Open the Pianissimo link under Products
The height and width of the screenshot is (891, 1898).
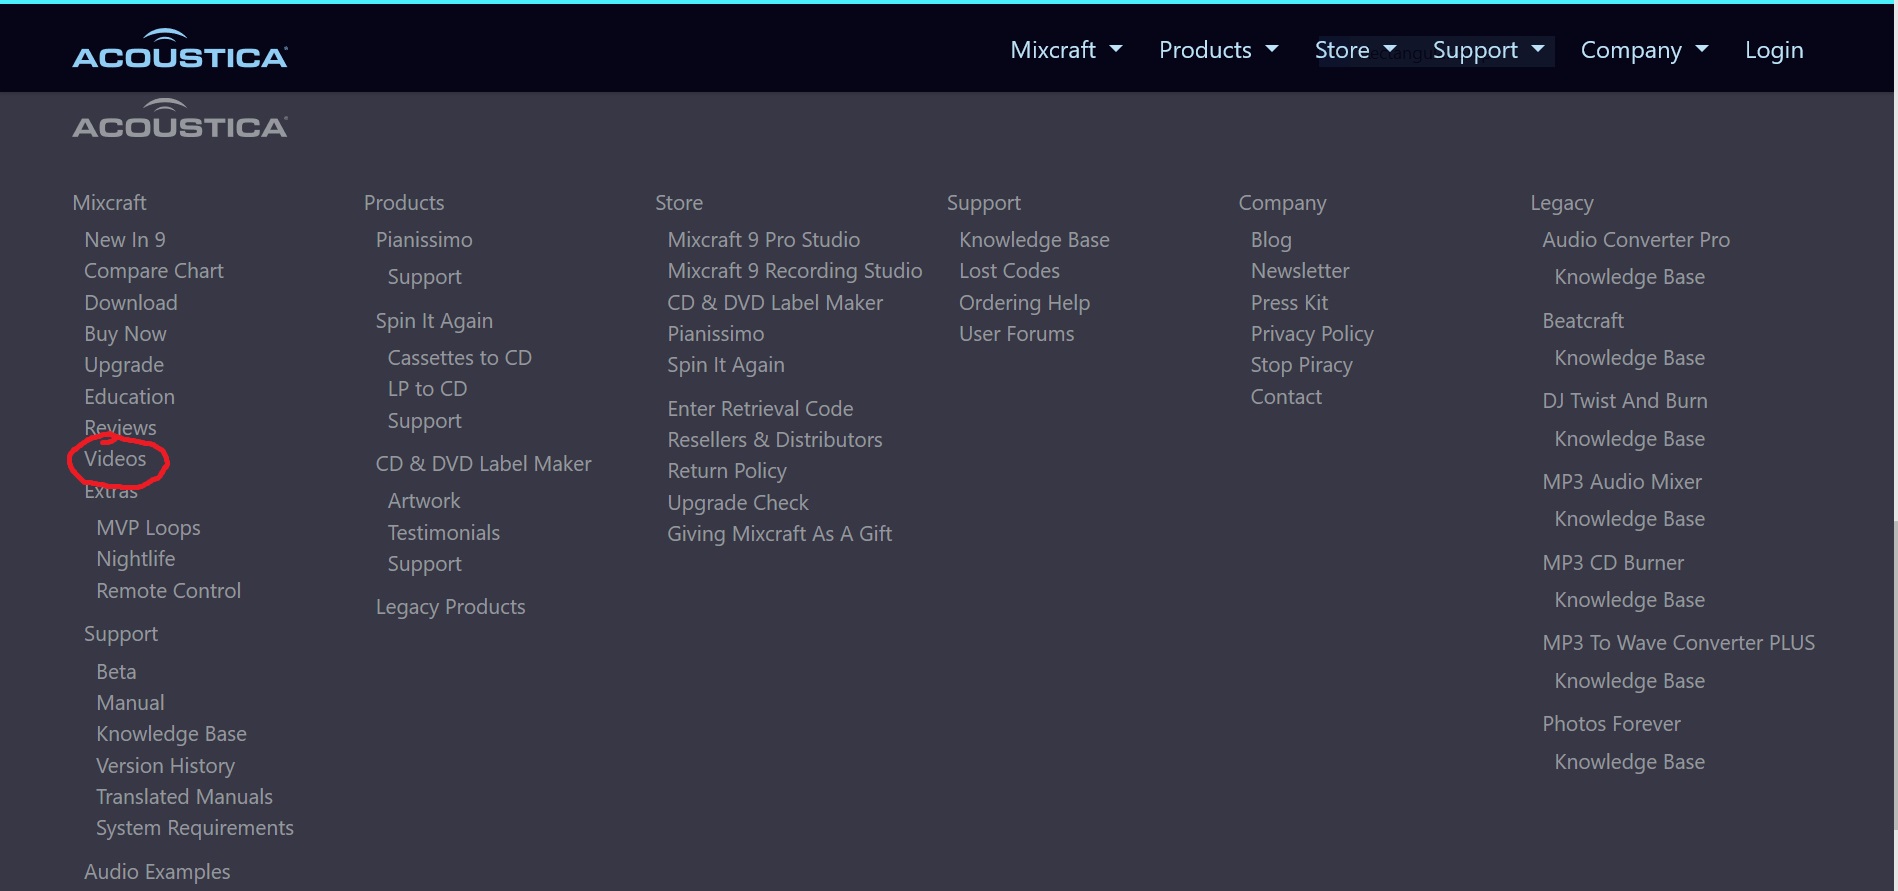coord(424,240)
